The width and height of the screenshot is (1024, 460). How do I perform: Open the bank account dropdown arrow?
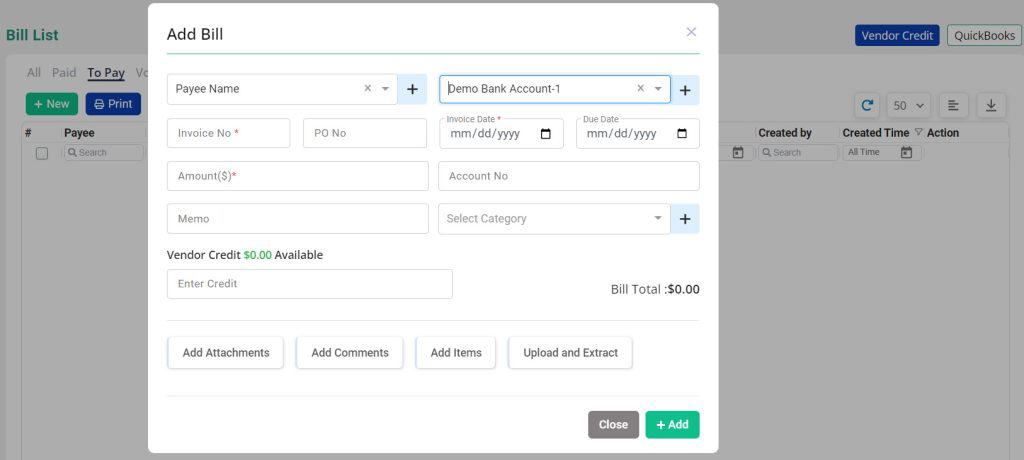pos(658,89)
